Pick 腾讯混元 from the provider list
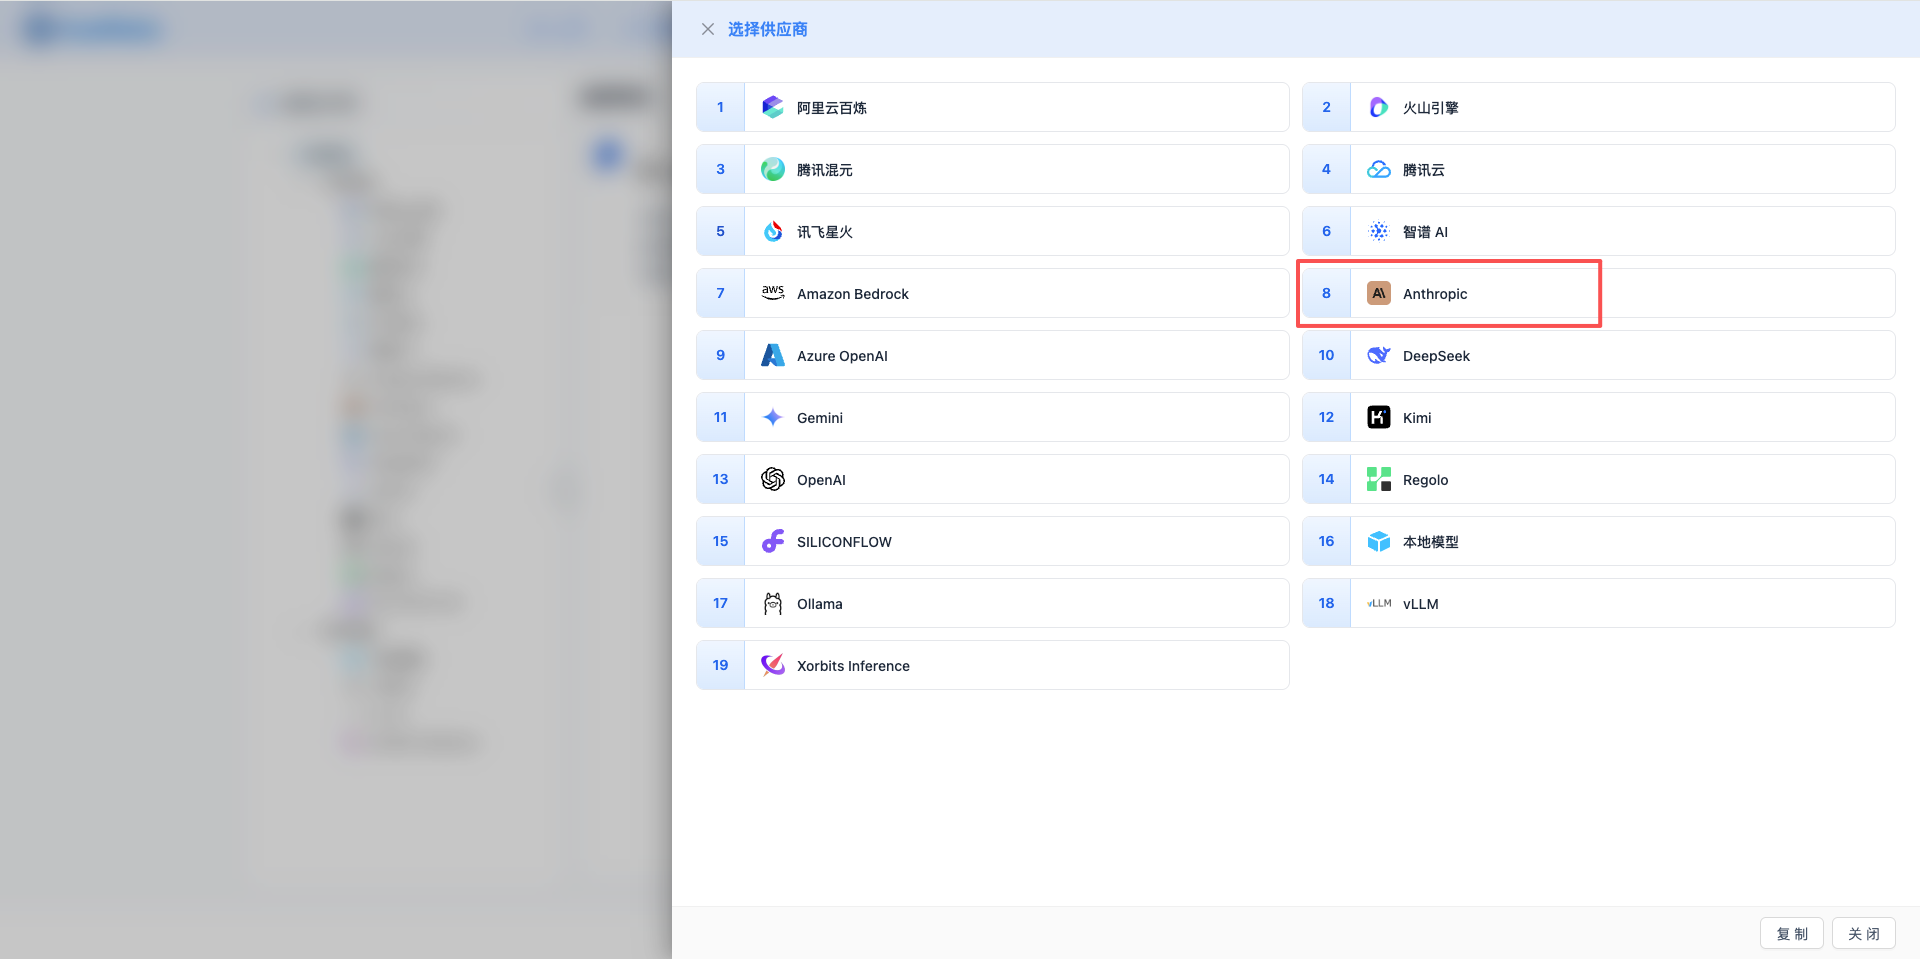Image resolution: width=1920 pixels, height=959 pixels. (x=824, y=170)
